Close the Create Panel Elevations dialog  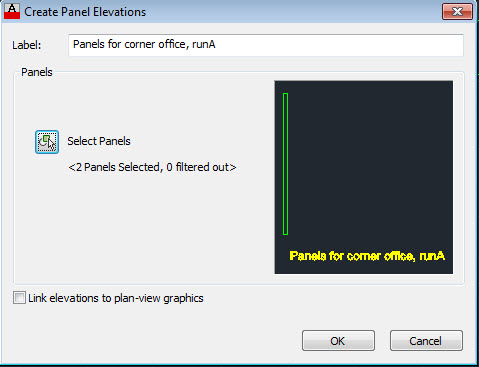point(457,12)
